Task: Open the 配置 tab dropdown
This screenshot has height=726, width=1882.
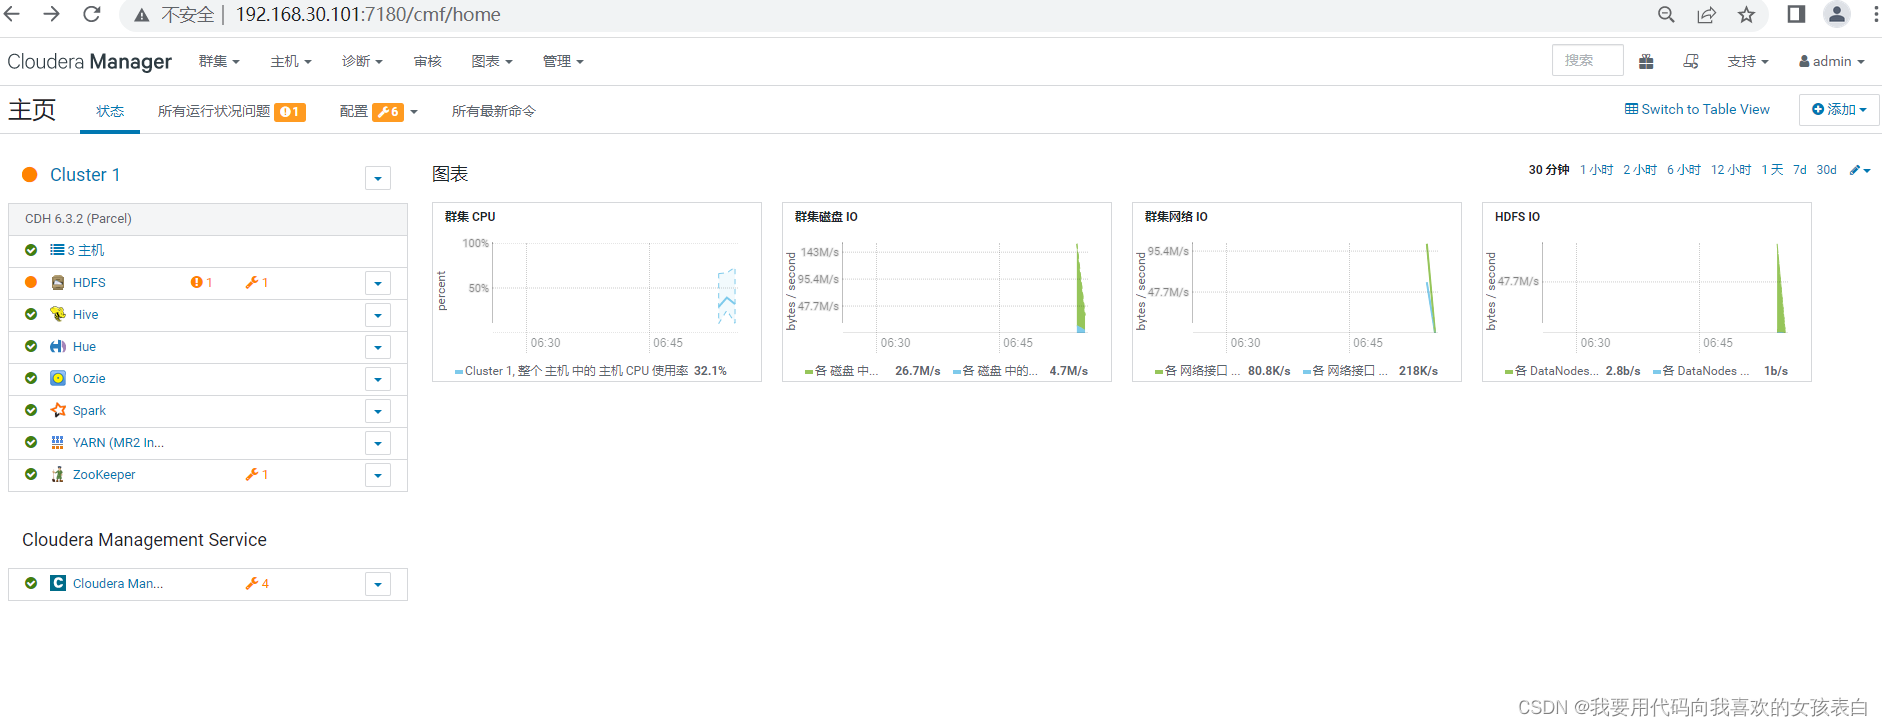Action: (x=379, y=111)
